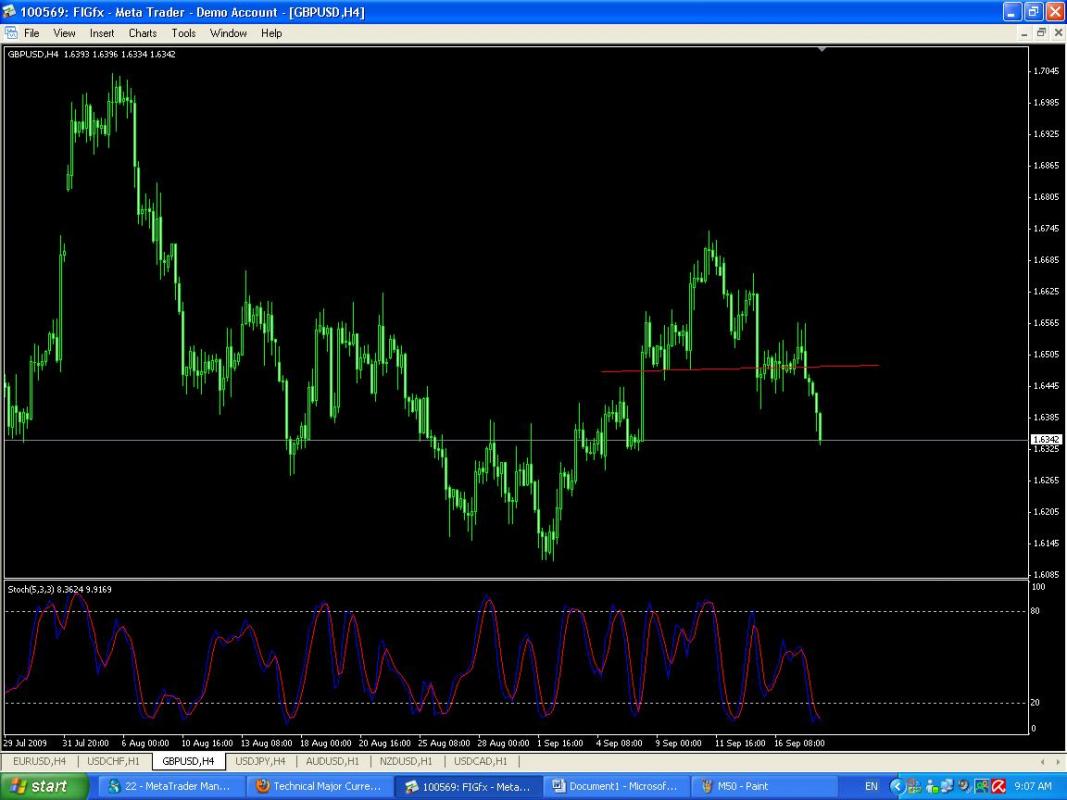Click the 1 Sep 16:00 date label
The height and width of the screenshot is (800, 1067).
tap(559, 743)
